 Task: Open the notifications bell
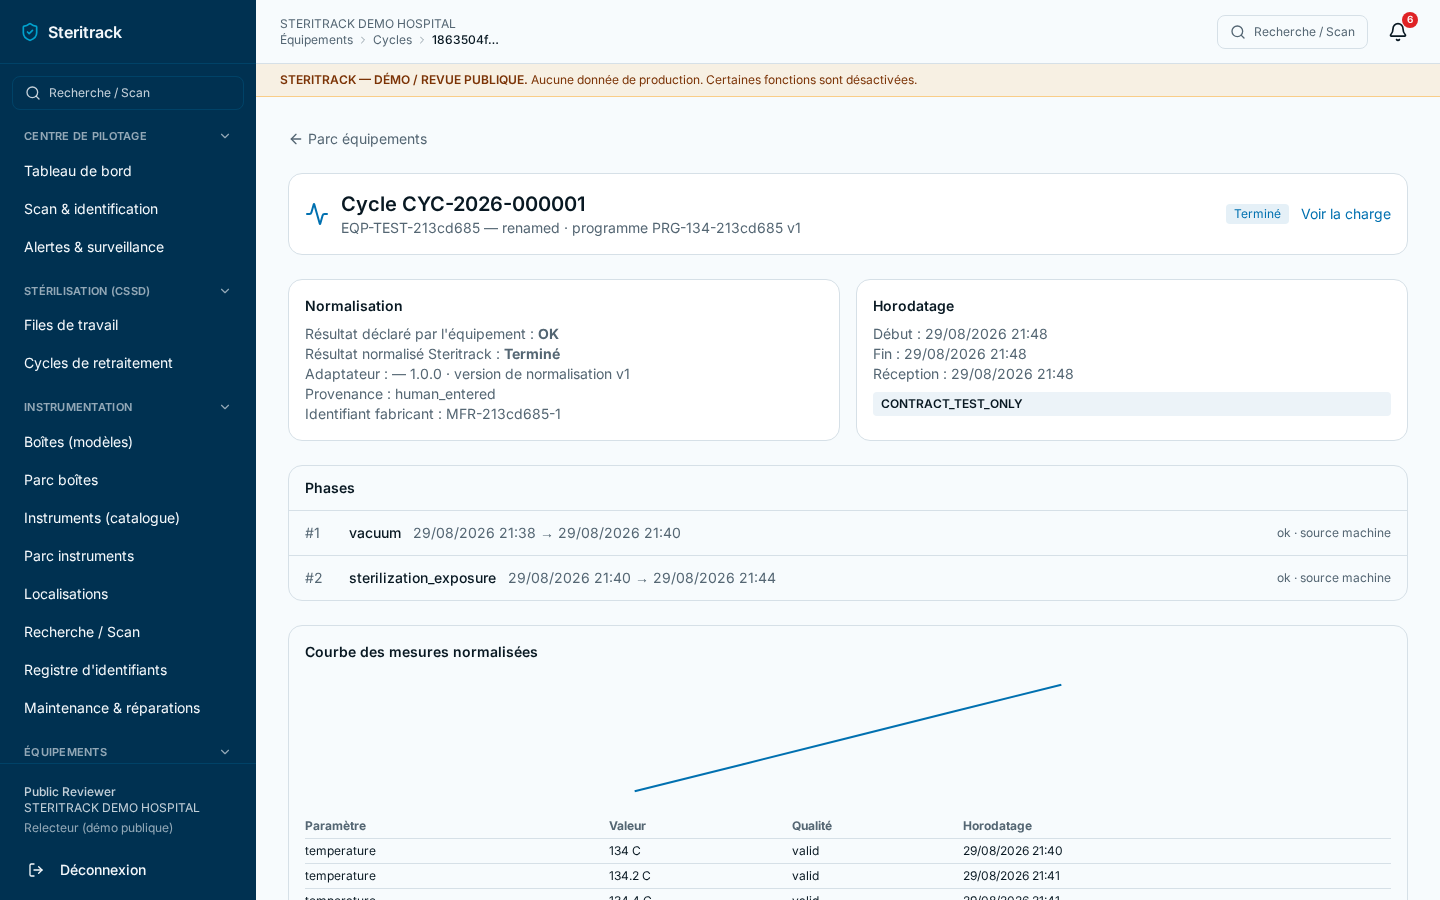click(x=1398, y=32)
